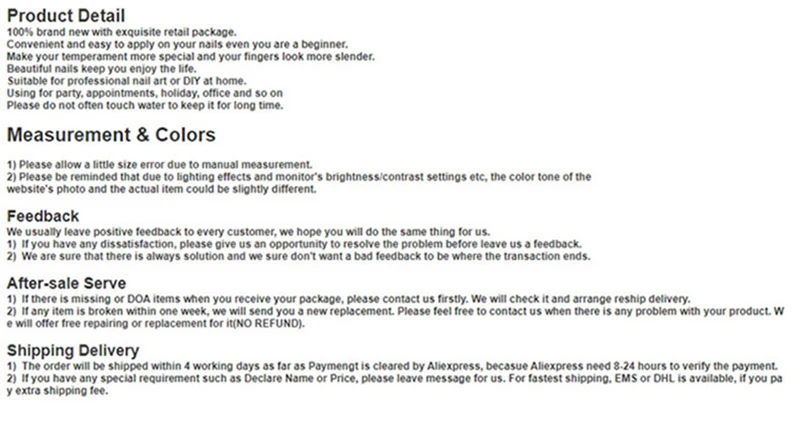Click the 'Convenient and easy to apply' line

point(177,44)
